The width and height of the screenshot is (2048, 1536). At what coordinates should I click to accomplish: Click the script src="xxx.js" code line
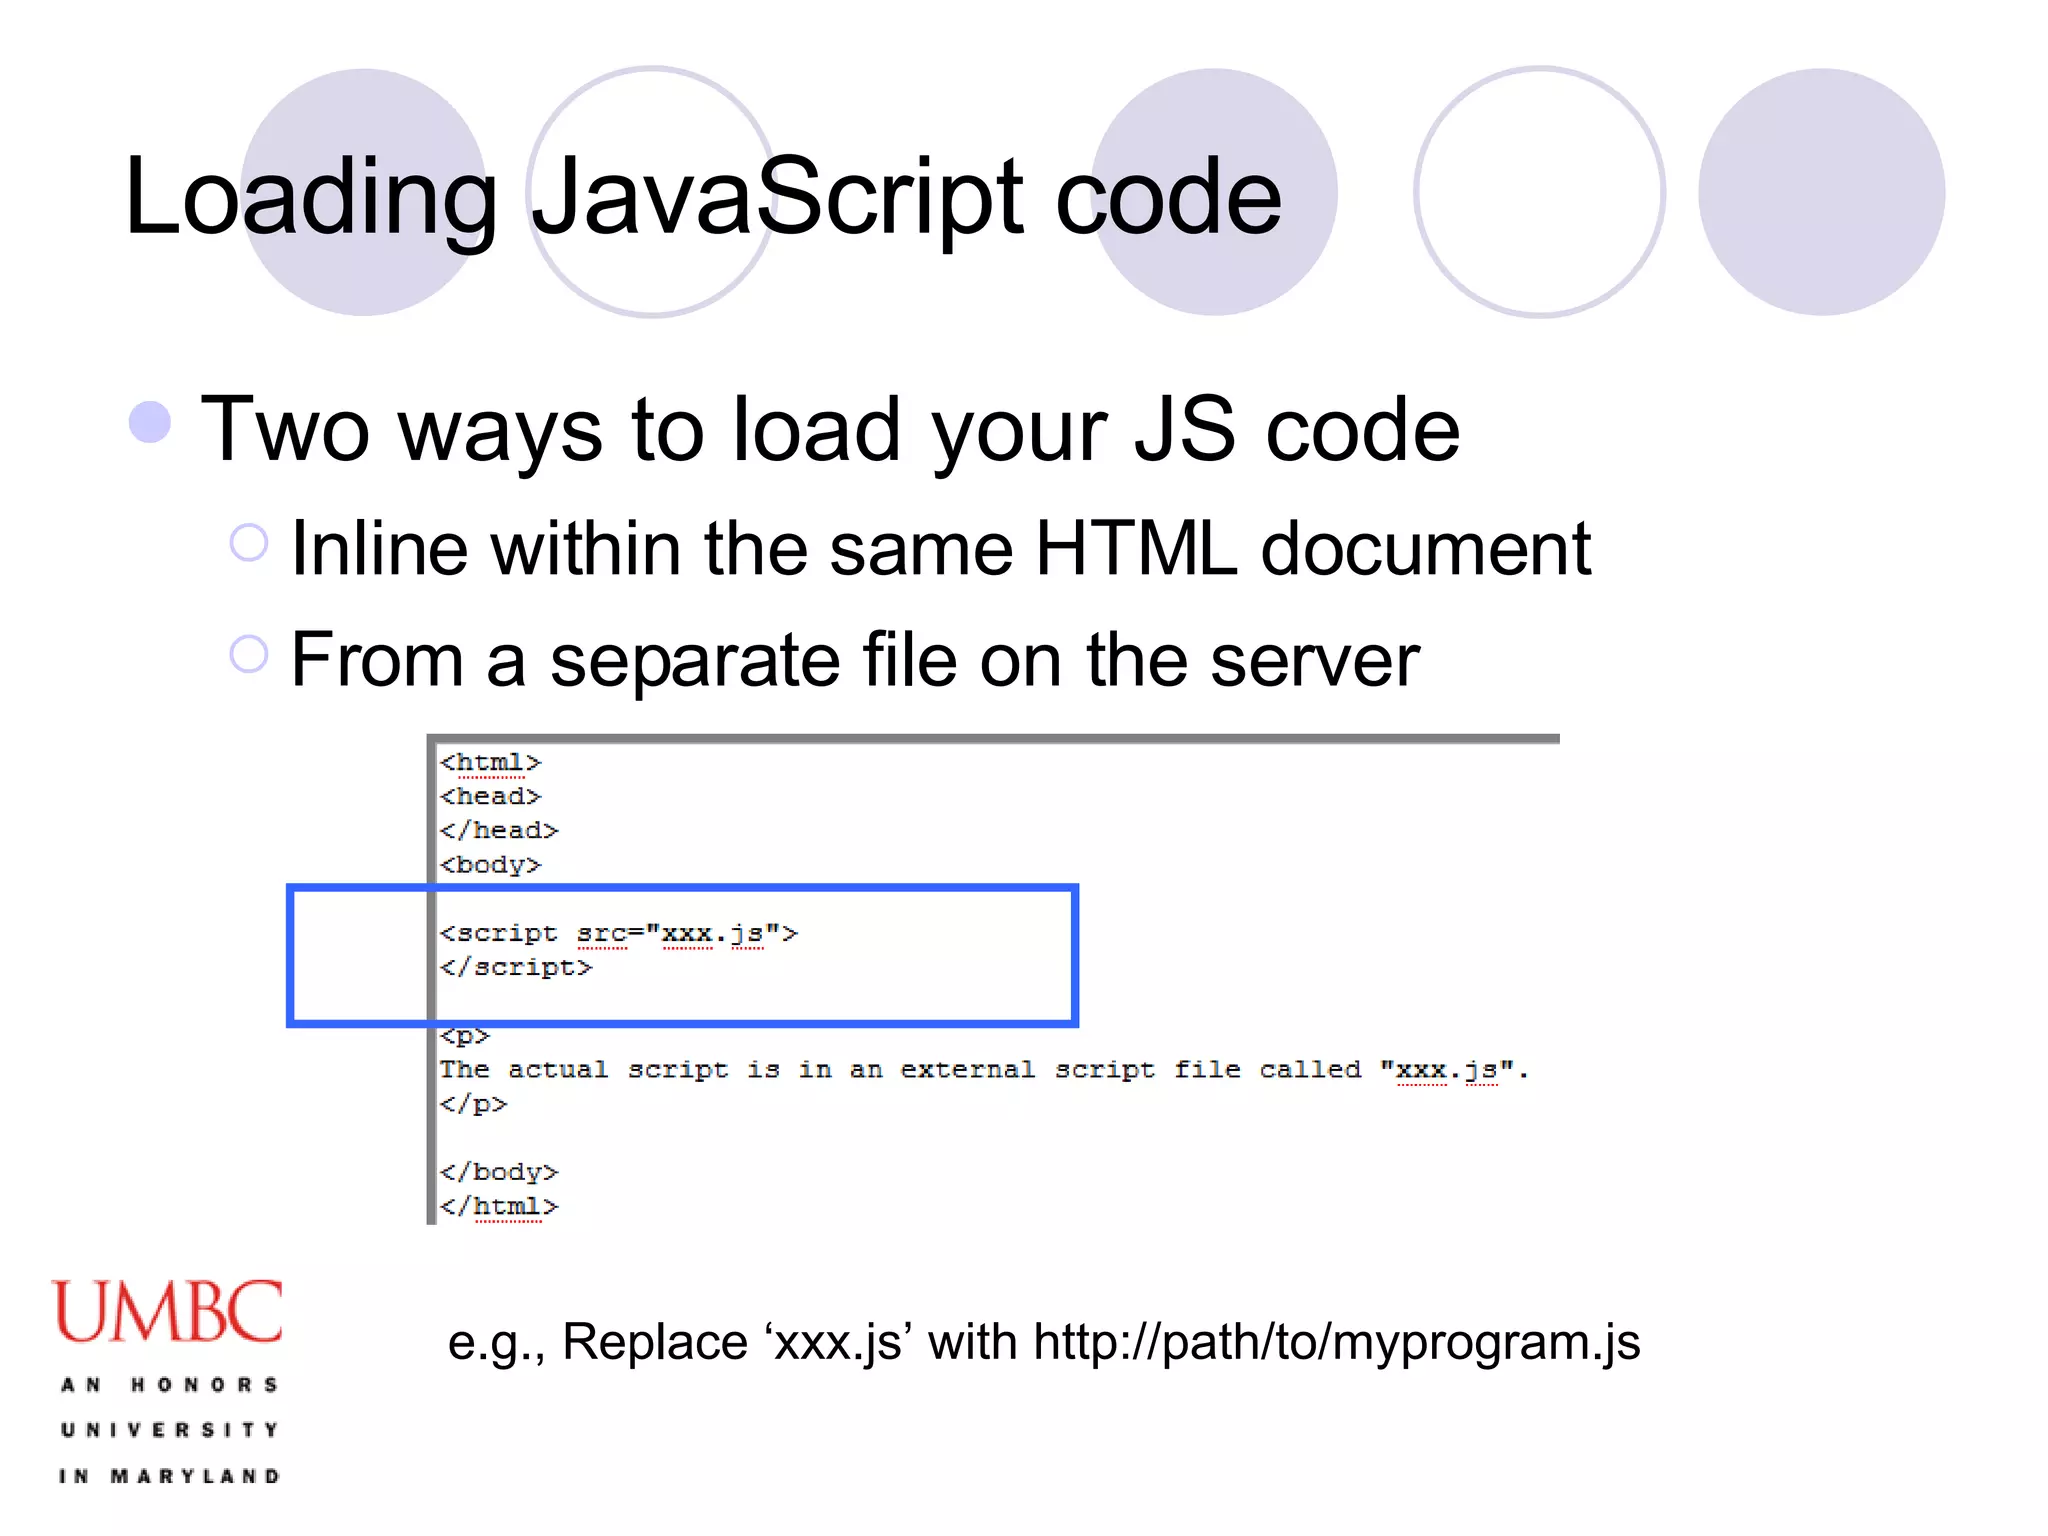click(618, 933)
